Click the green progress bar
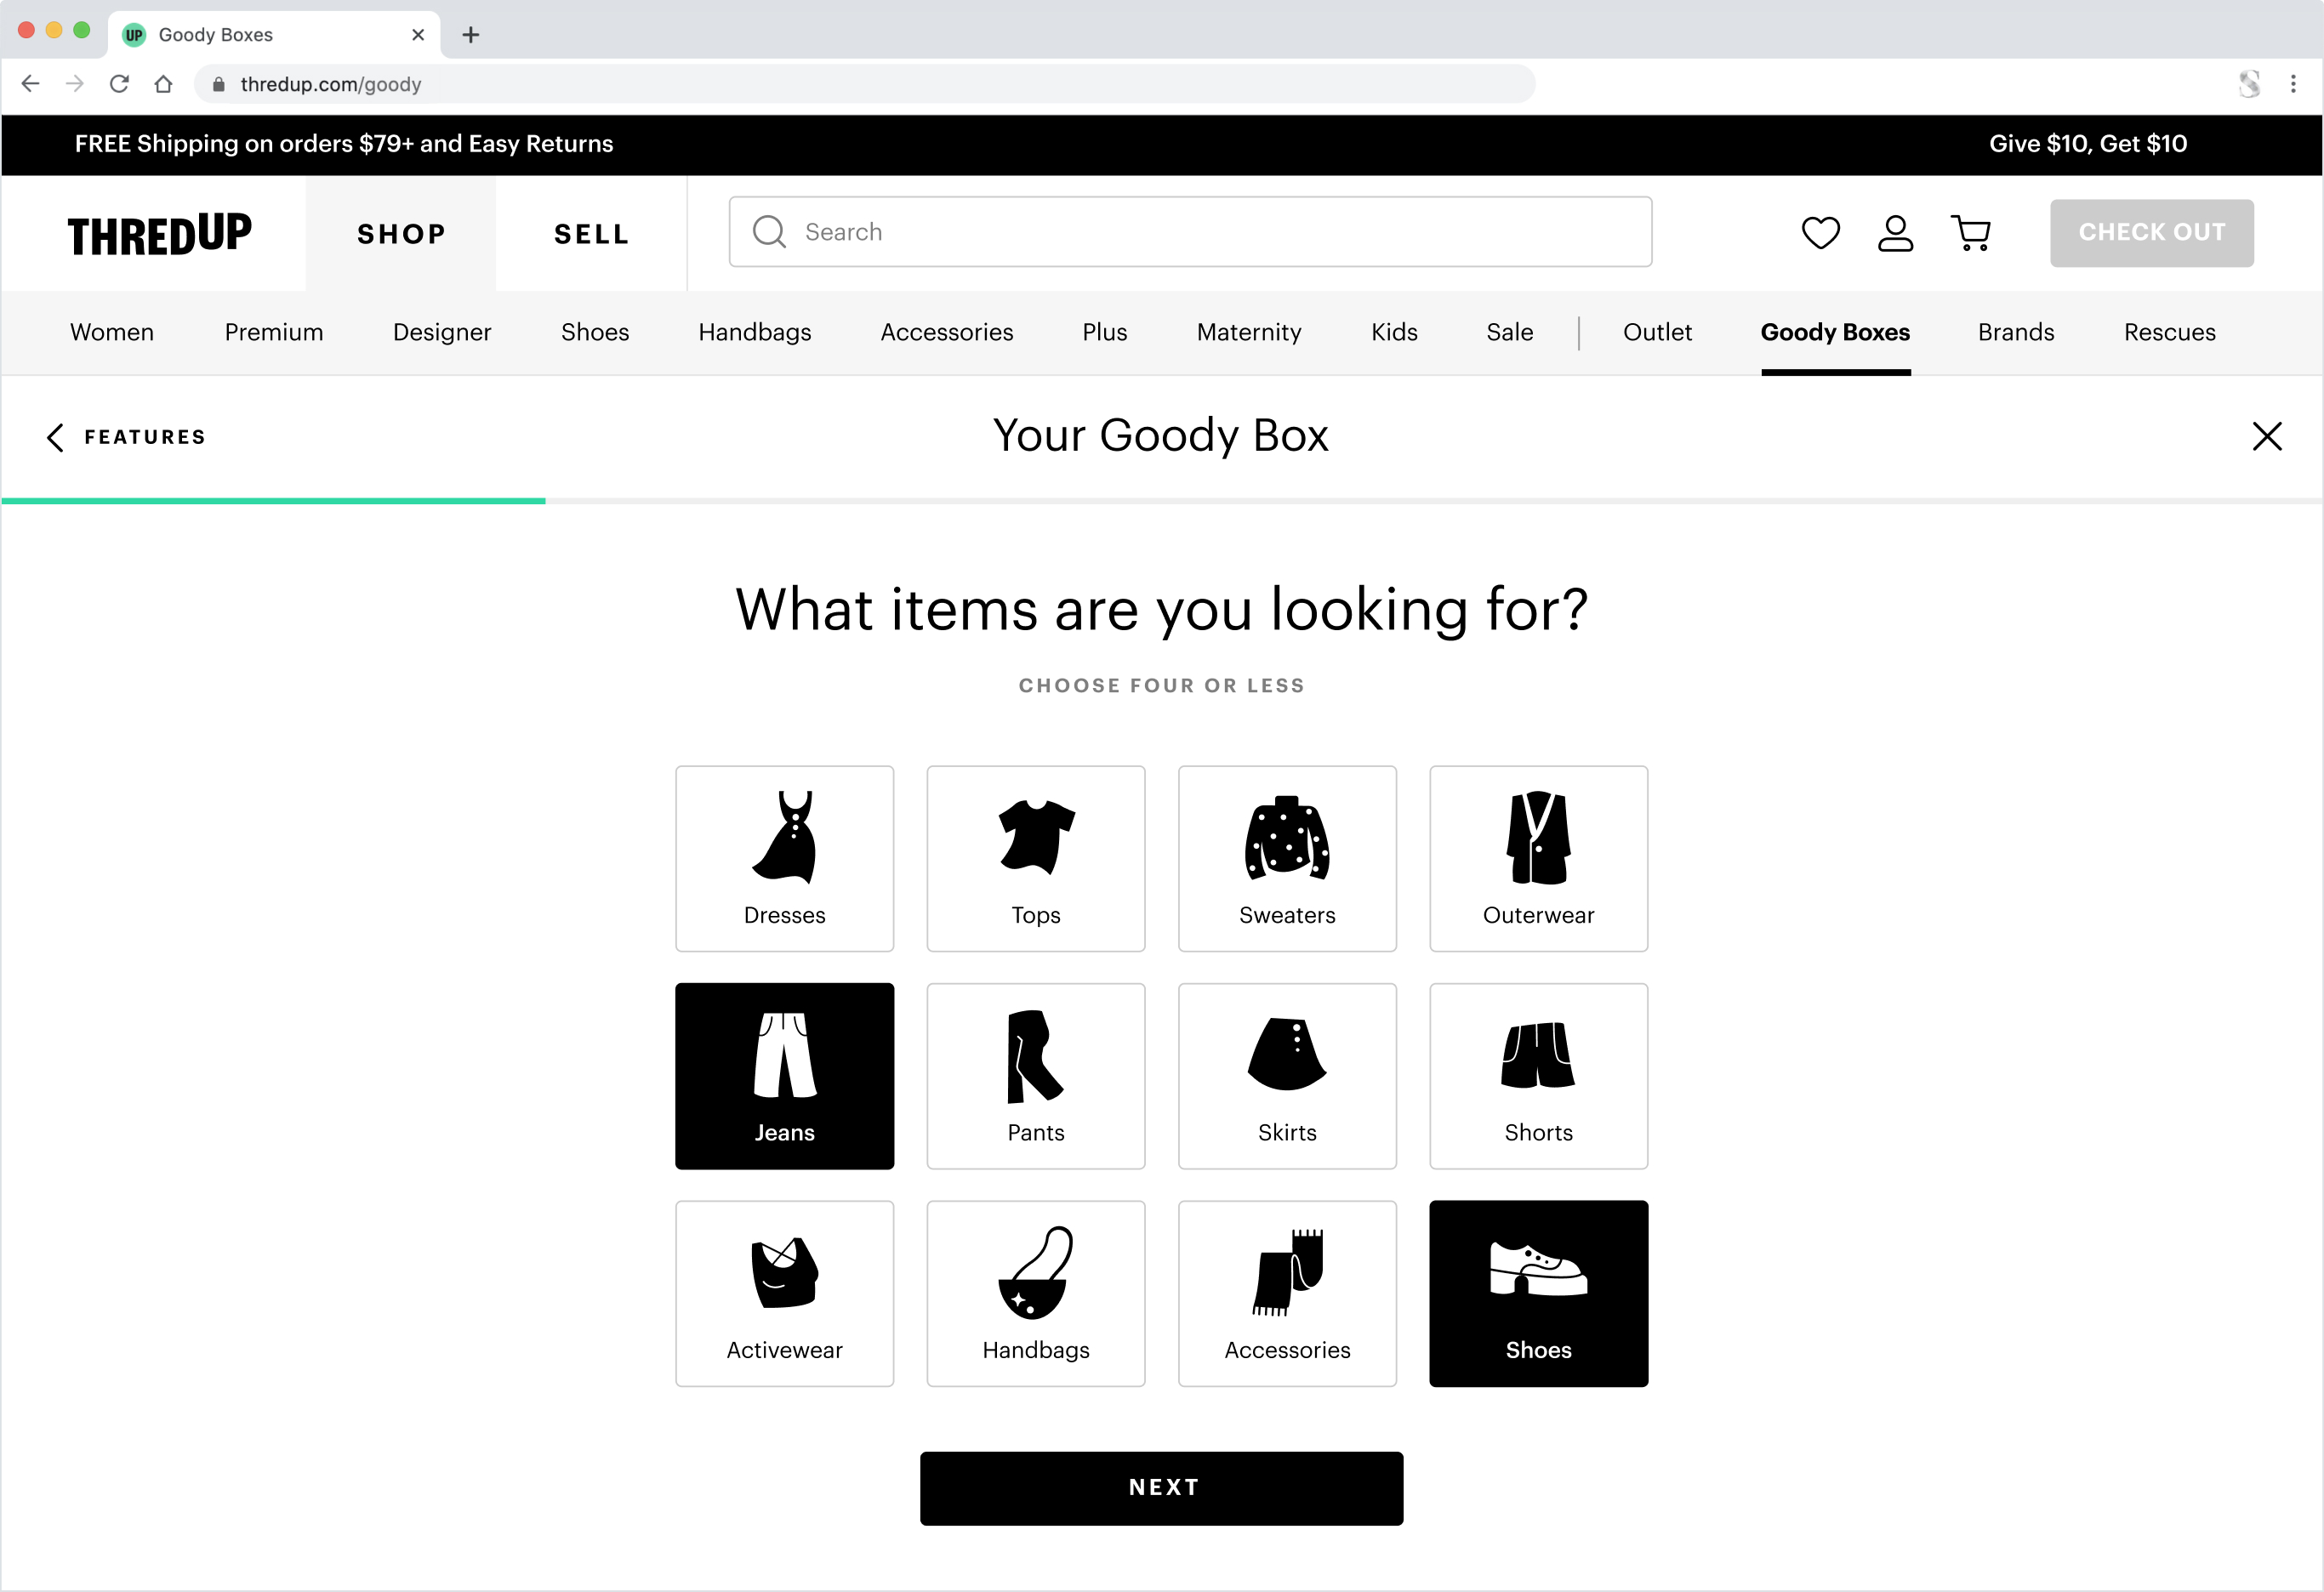 click(272, 501)
